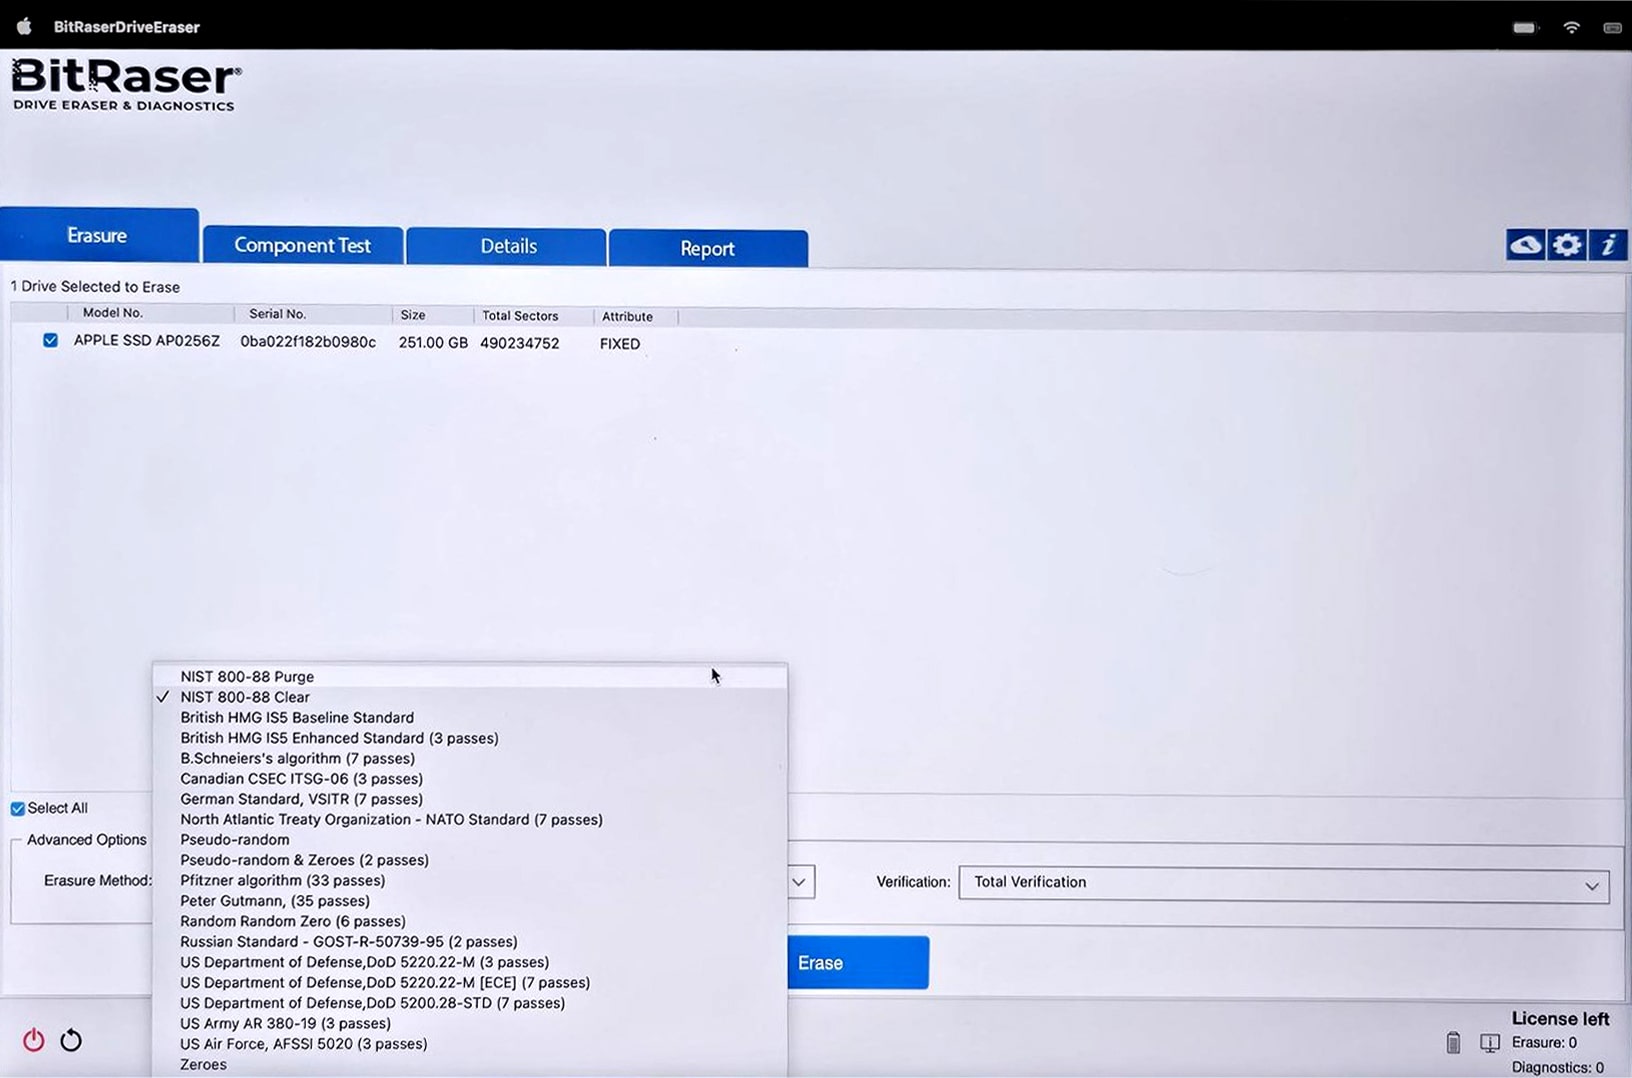Screen dimensions: 1632x1078
Task: Click serial number 0ba022f182b0980c
Action: (x=308, y=342)
